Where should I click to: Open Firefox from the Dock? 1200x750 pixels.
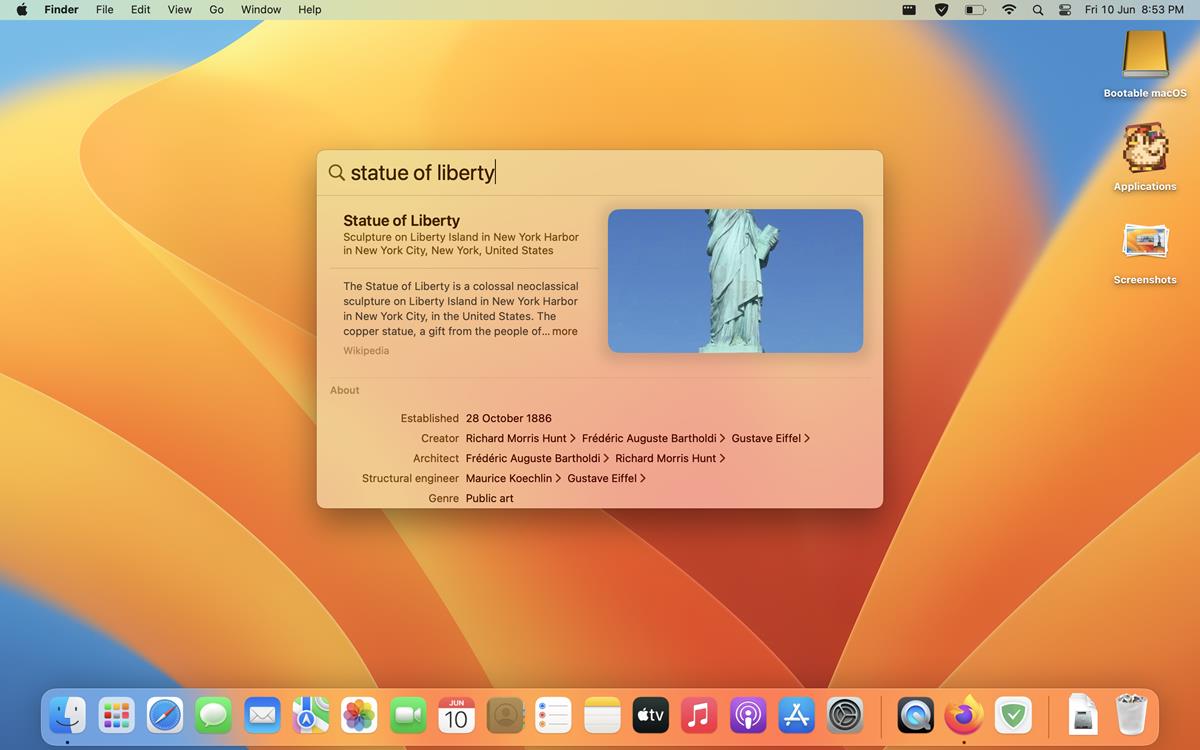pos(964,715)
